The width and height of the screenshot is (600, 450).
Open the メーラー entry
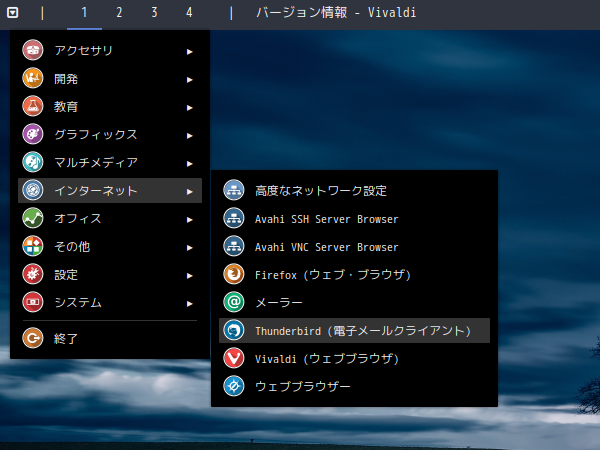coord(354,302)
